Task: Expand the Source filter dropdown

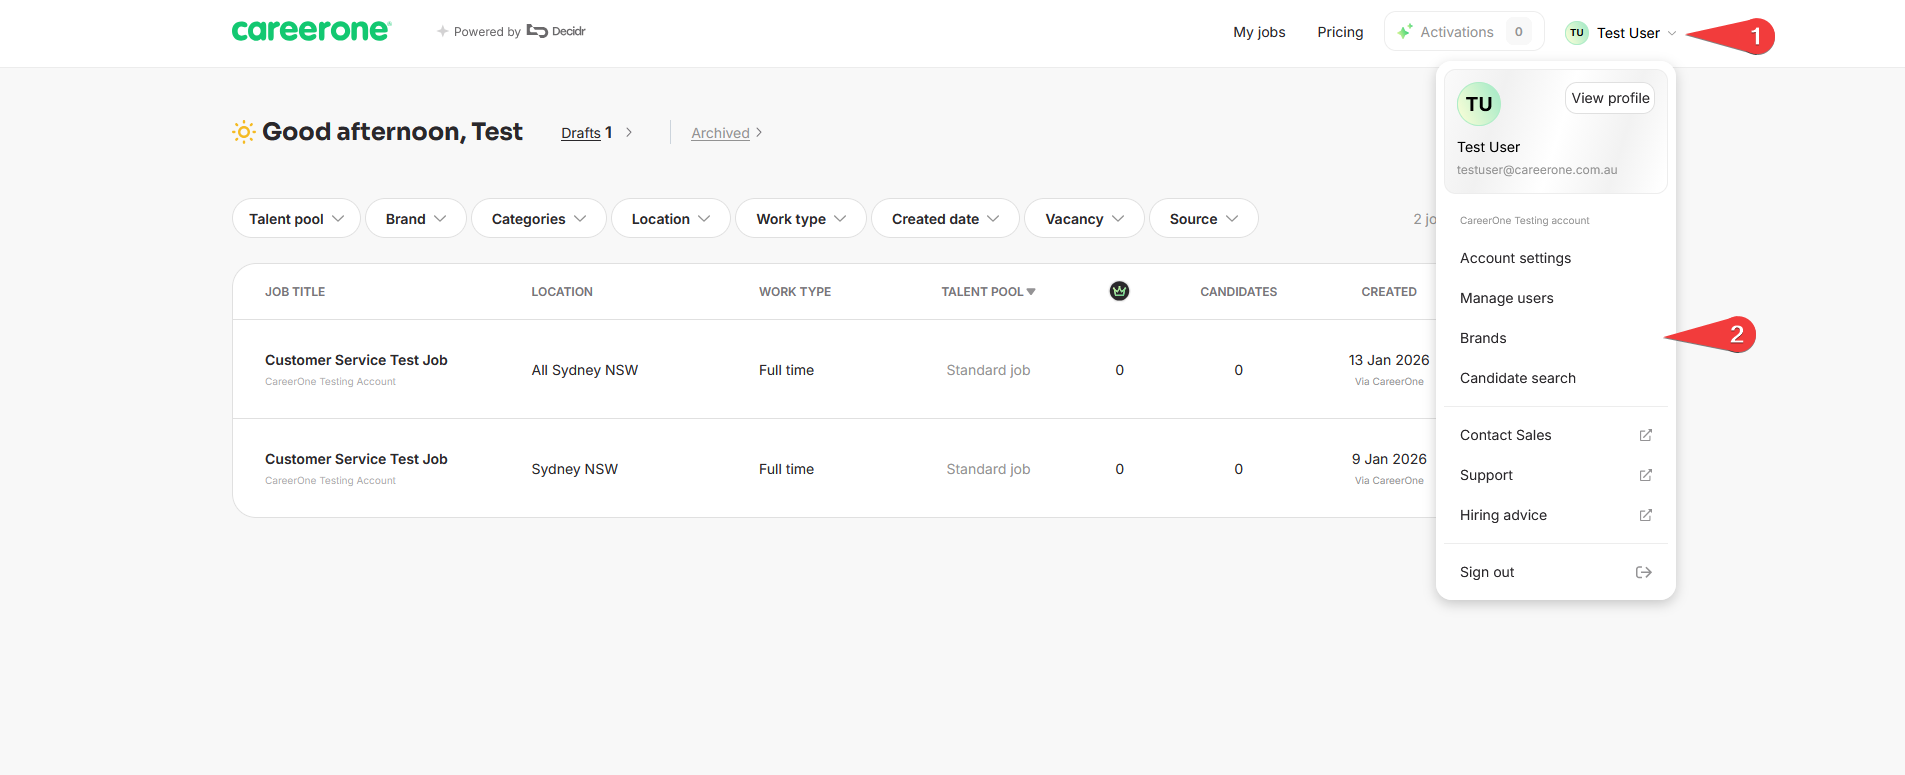Action: [x=1203, y=218]
